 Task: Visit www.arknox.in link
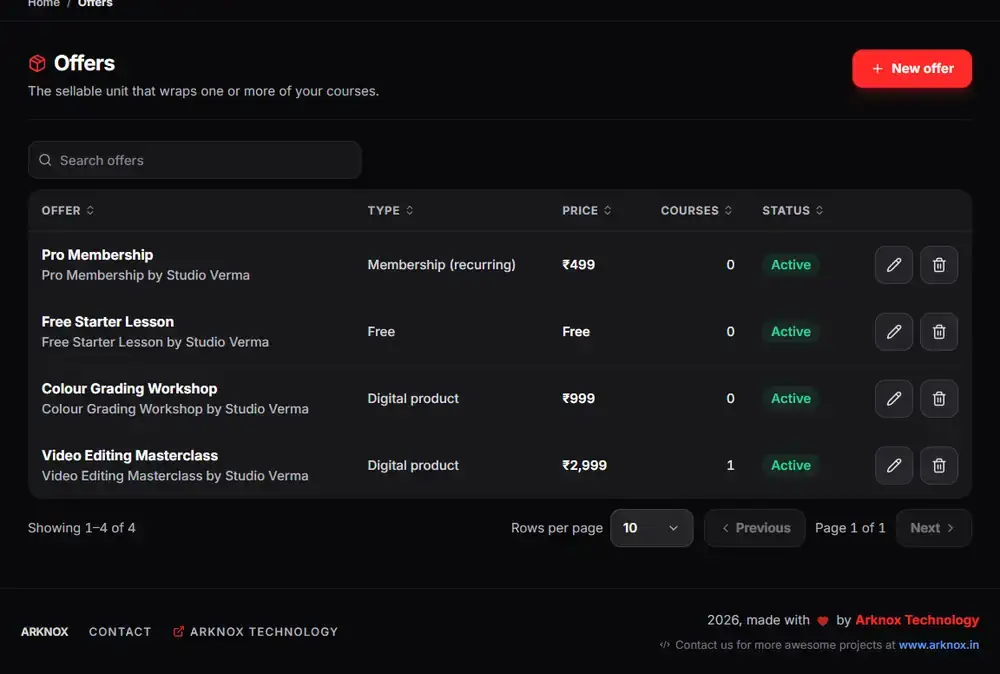click(x=938, y=645)
